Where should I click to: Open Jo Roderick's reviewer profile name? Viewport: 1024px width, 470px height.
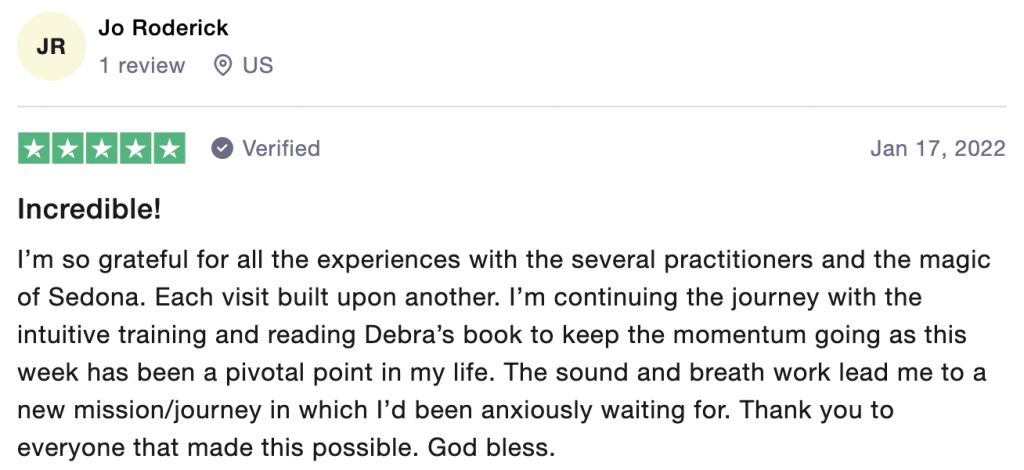point(161,28)
